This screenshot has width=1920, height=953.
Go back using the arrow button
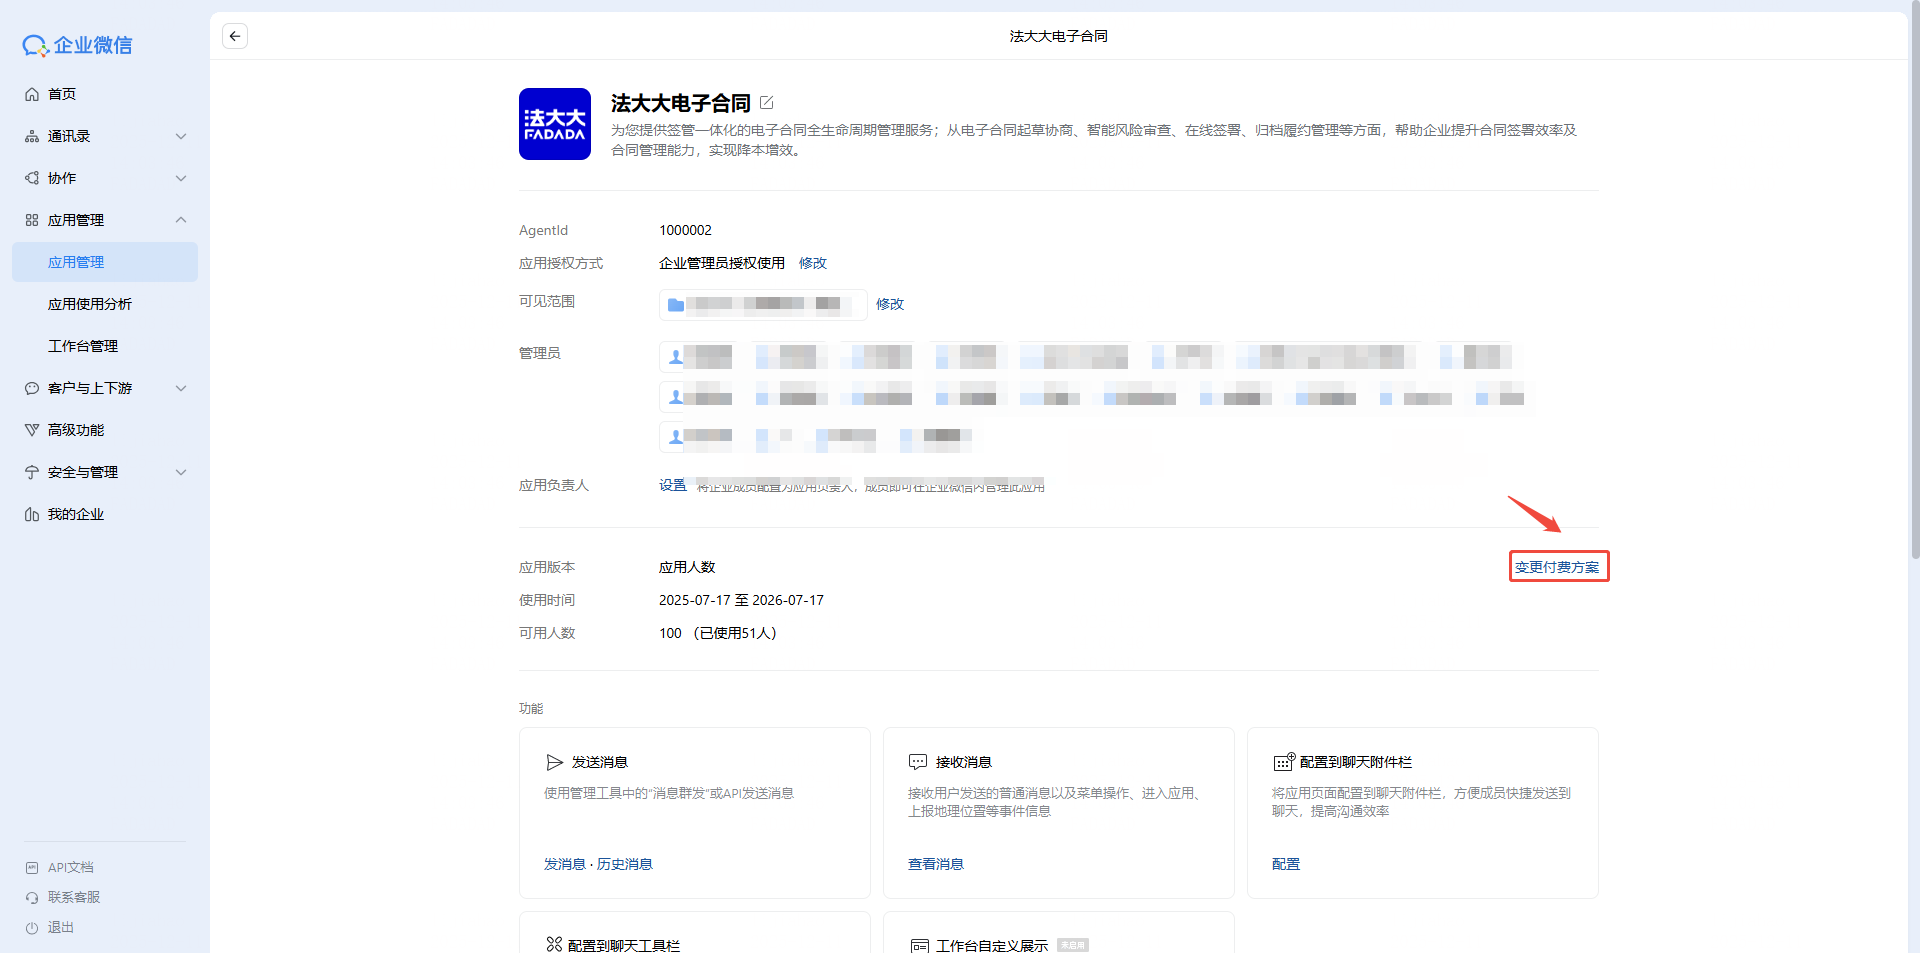click(x=235, y=36)
